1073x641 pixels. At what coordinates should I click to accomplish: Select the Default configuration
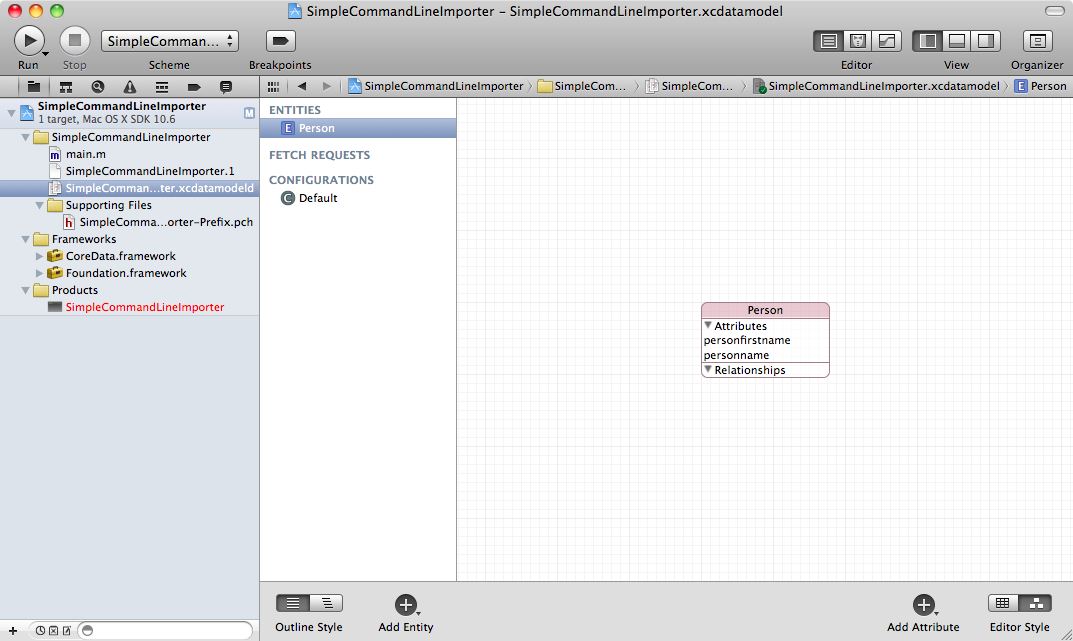(318, 198)
